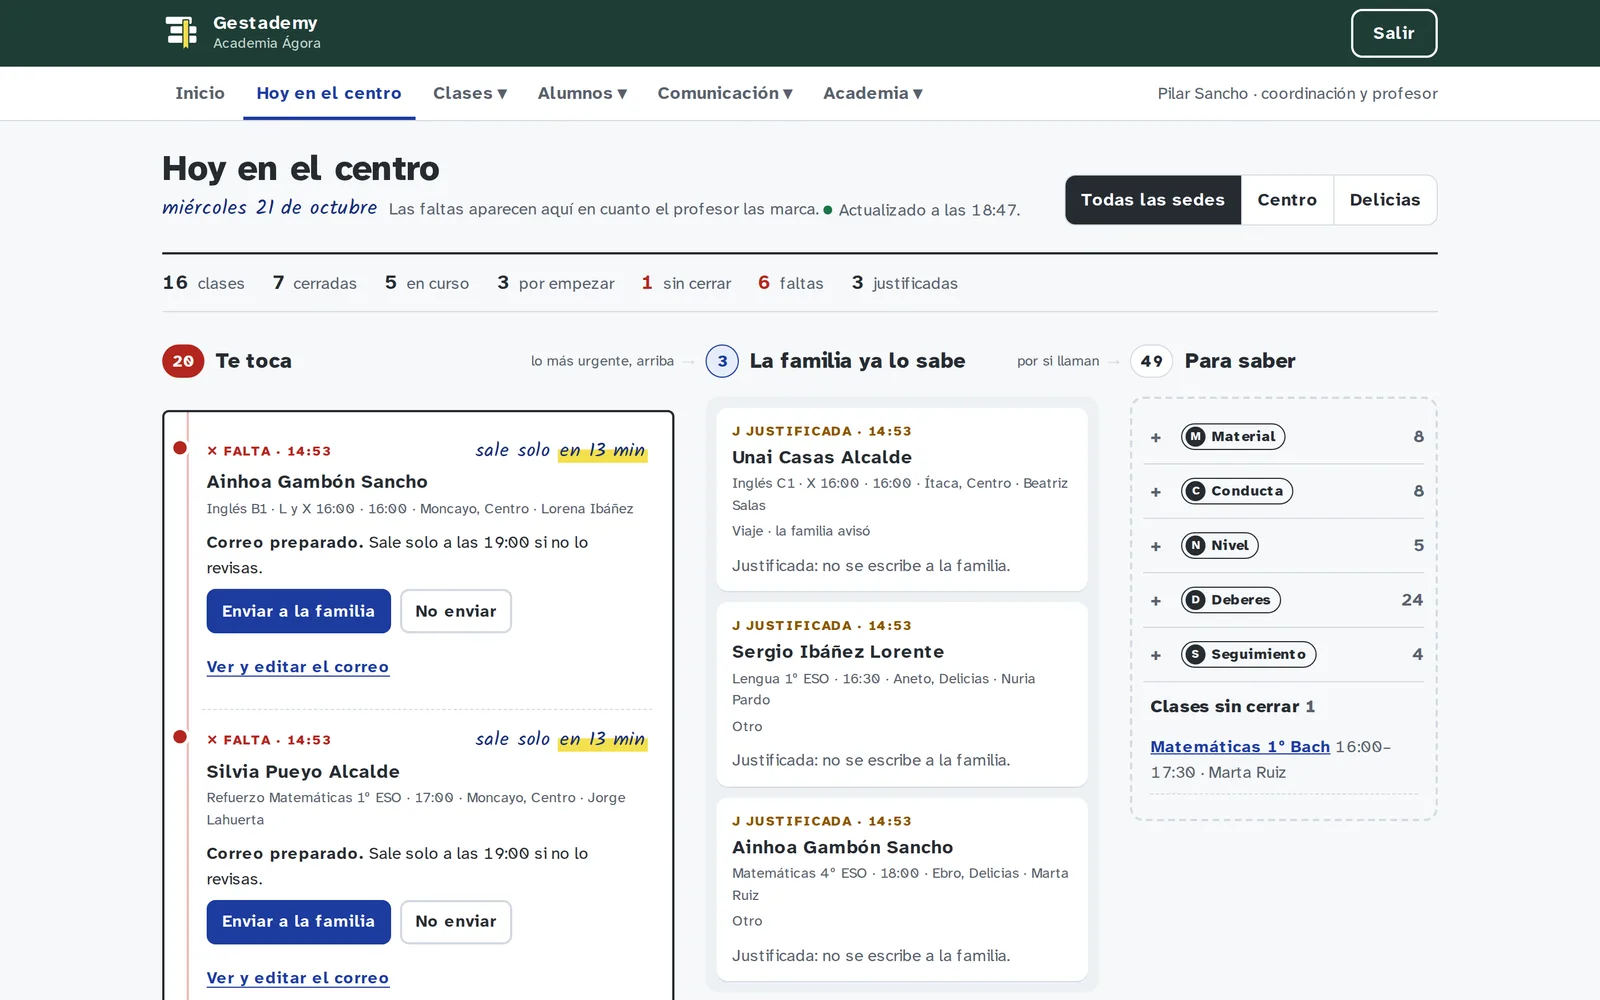The height and width of the screenshot is (1000, 1600).
Task: Select the Hoy en el centro tab
Action: pos(329,93)
